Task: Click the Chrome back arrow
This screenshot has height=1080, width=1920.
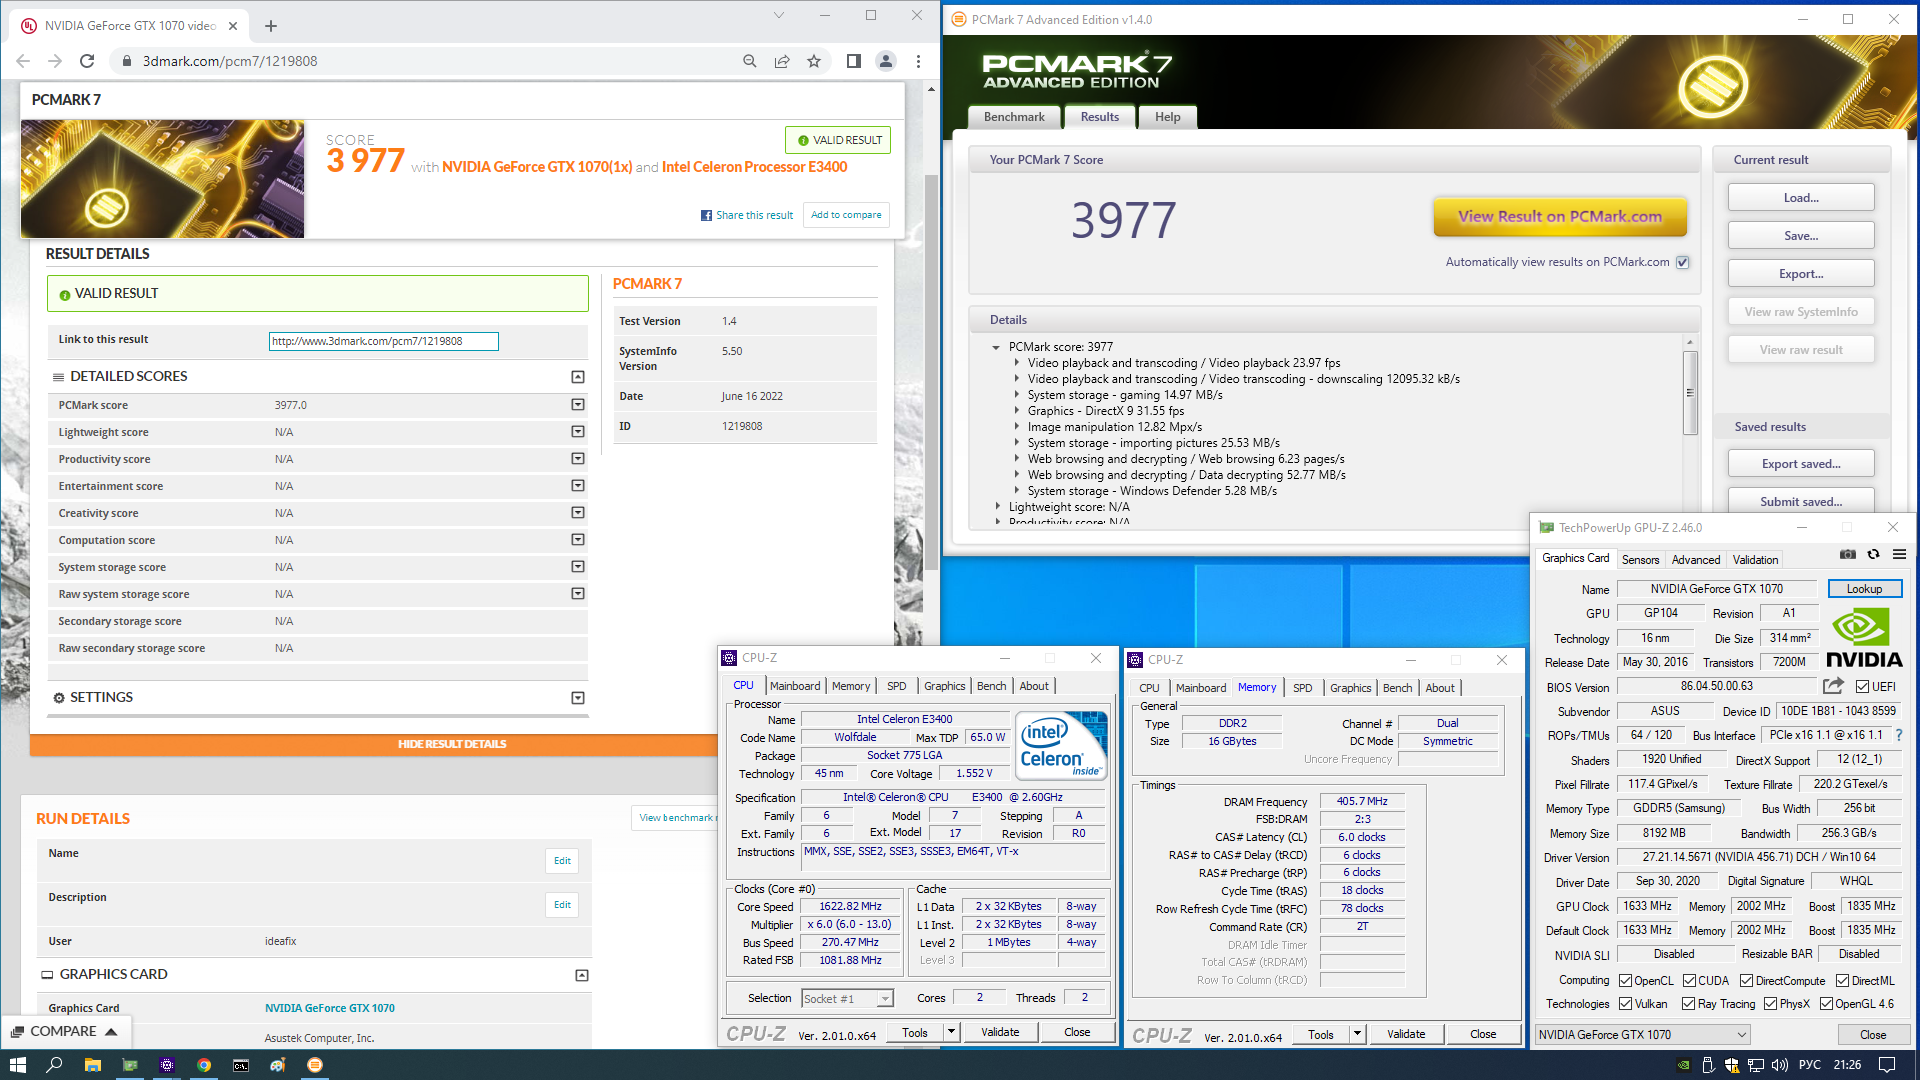Action: (23, 61)
